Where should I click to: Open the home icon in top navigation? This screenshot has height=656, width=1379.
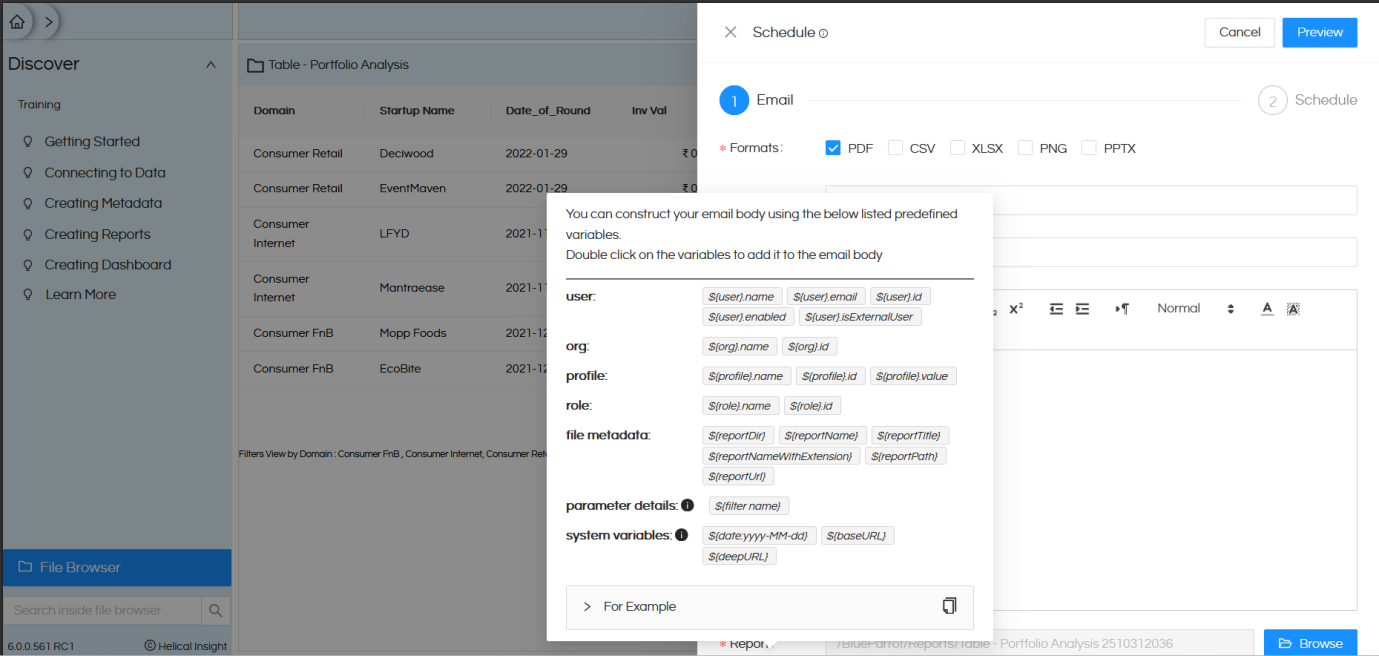pyautogui.click(x=16, y=20)
